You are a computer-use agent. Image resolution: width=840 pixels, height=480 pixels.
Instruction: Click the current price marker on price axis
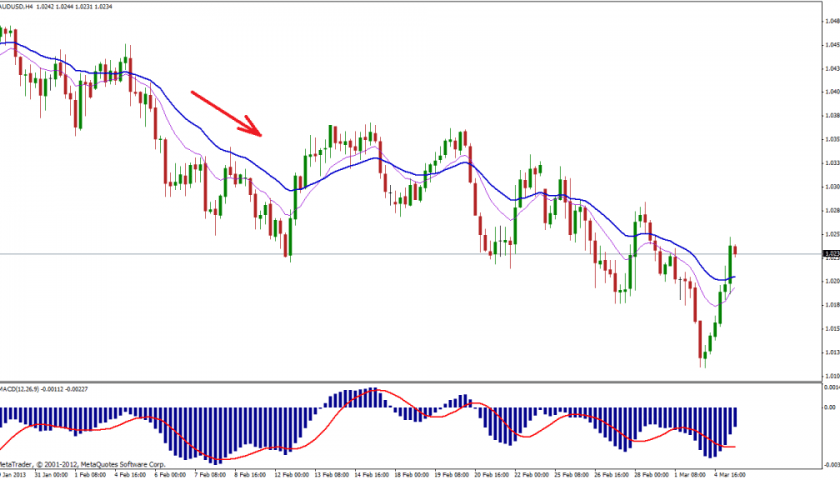pos(830,254)
